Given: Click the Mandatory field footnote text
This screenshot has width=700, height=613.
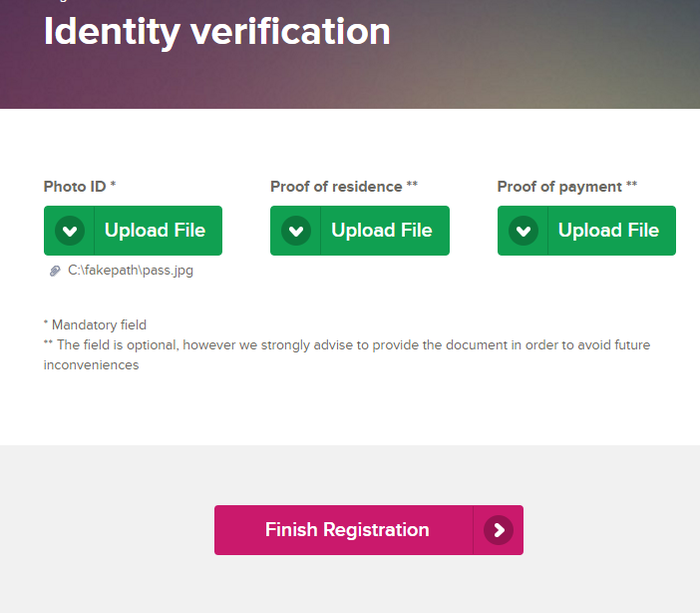Looking at the screenshot, I should 99,325.
